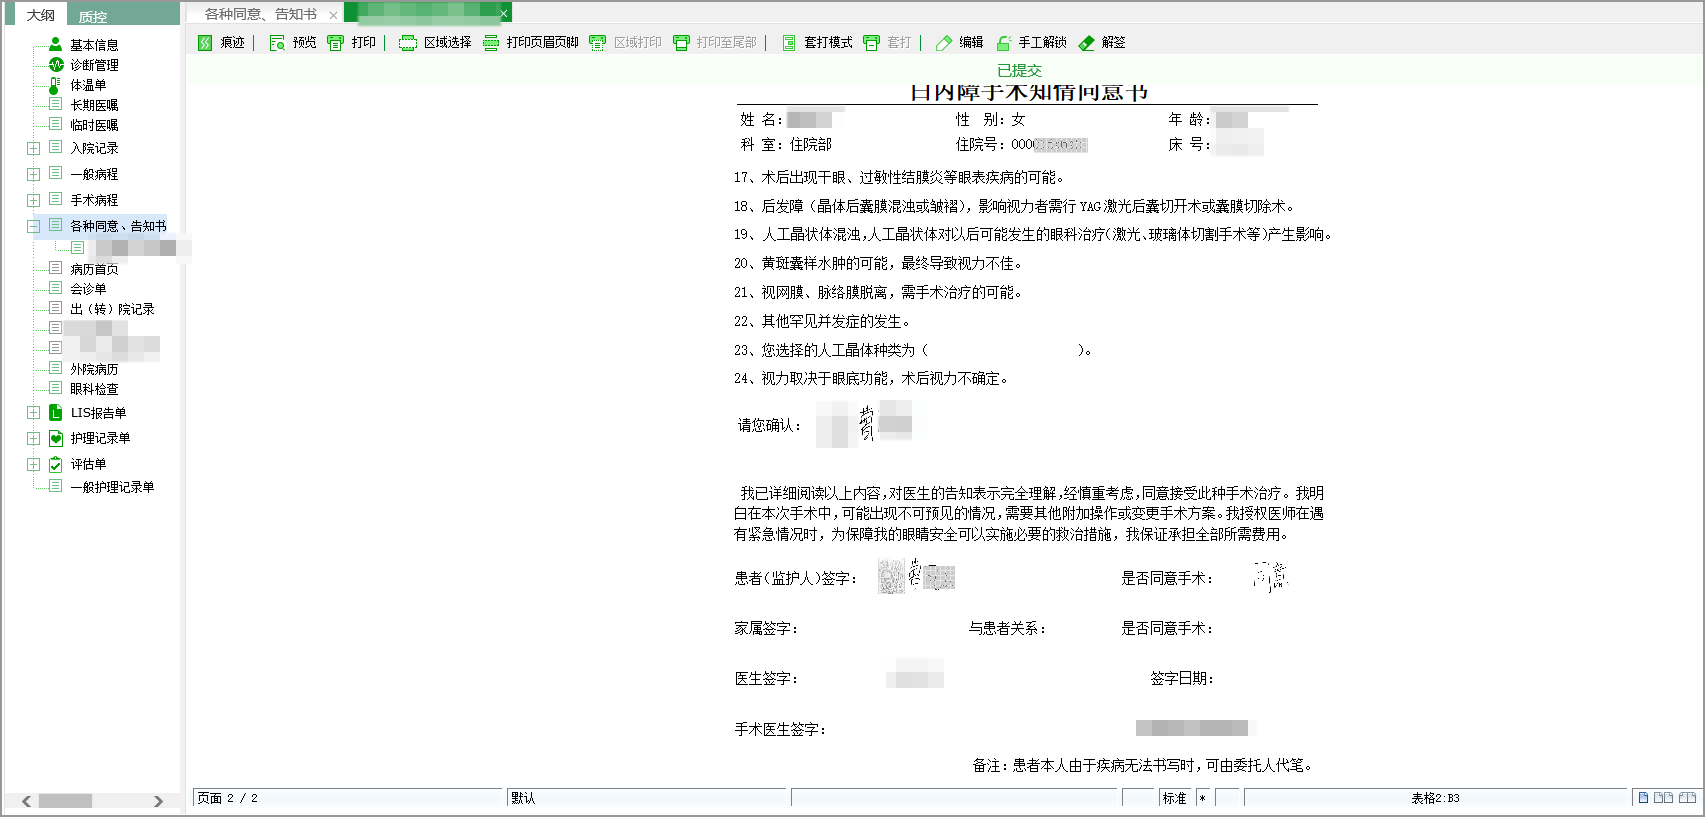
Task: Click the 评估单 clipboard icon
Action: 56,464
